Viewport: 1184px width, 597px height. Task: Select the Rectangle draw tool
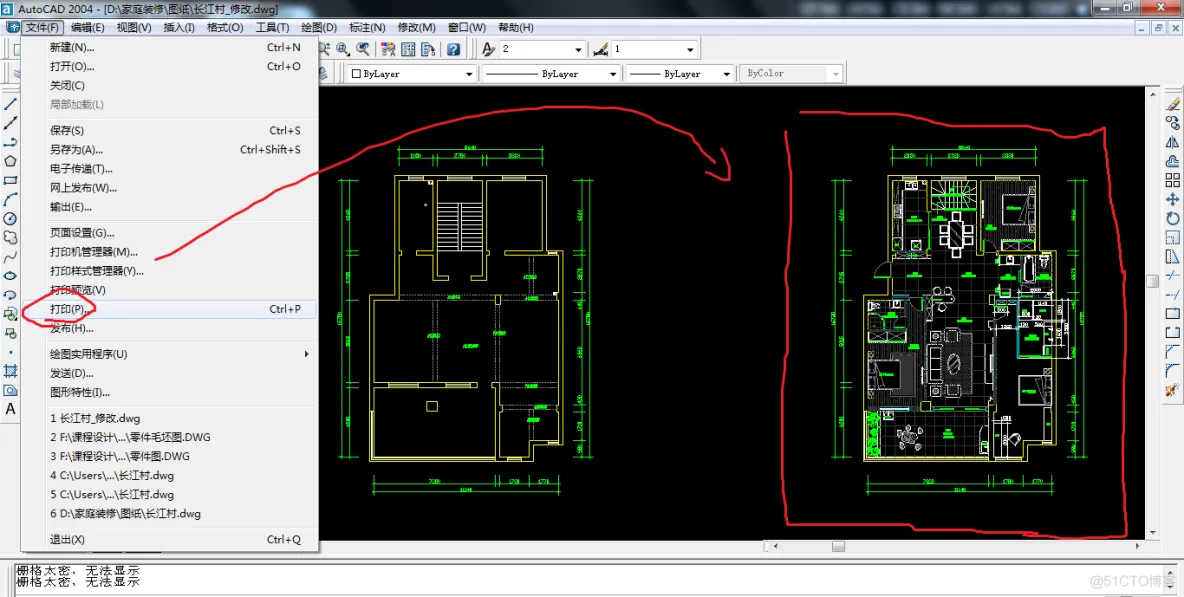click(11, 180)
